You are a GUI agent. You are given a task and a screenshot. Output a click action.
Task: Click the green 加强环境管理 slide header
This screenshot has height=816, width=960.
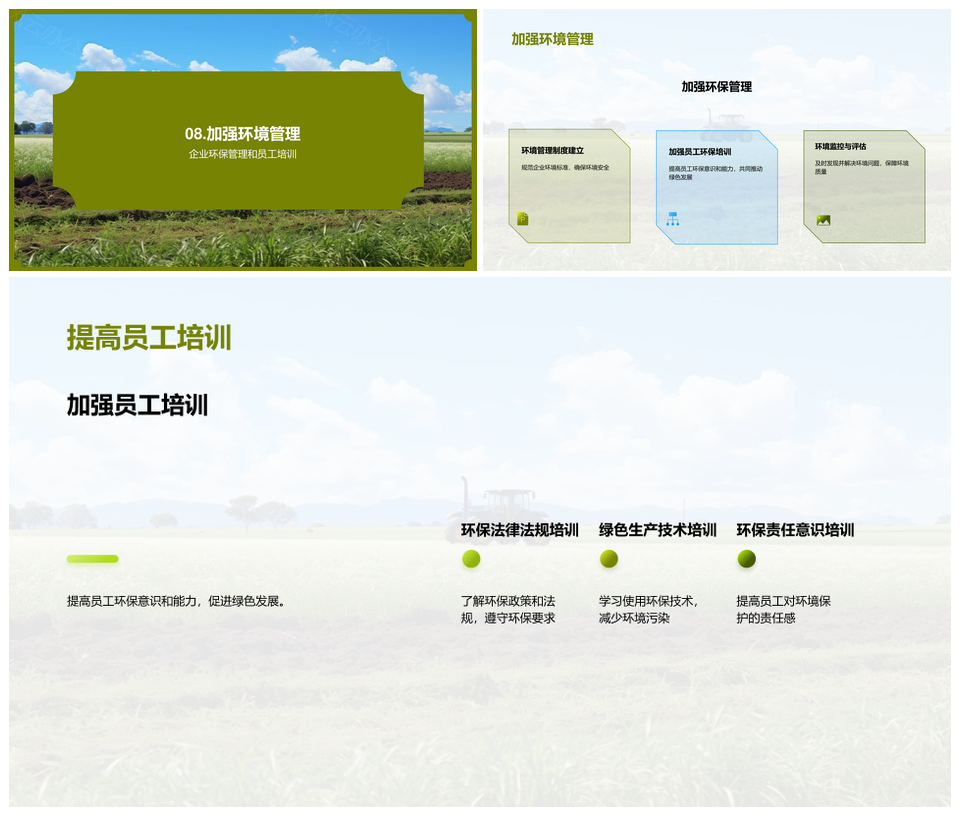point(552,39)
